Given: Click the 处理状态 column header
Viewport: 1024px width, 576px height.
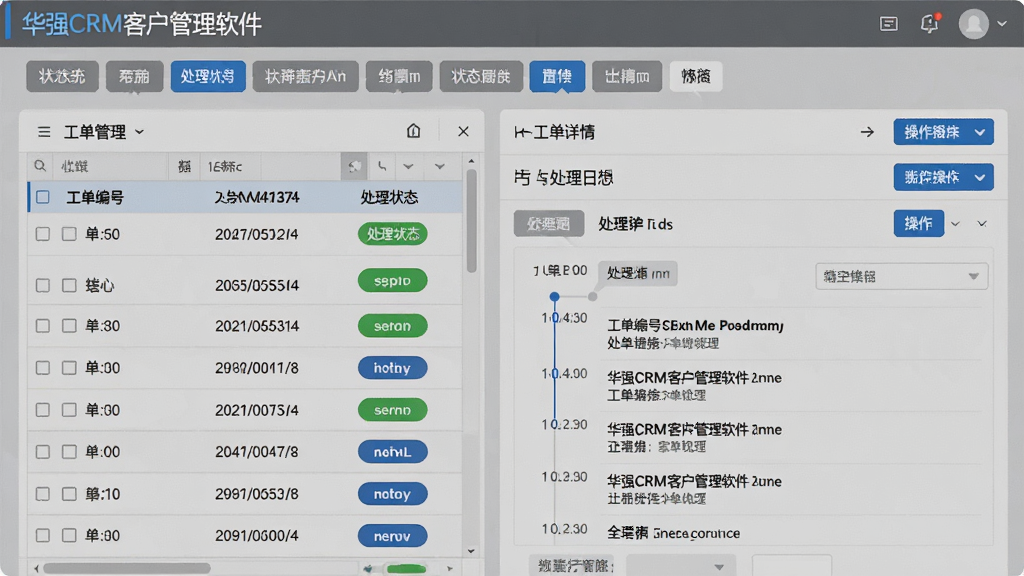Looking at the screenshot, I should [389, 197].
